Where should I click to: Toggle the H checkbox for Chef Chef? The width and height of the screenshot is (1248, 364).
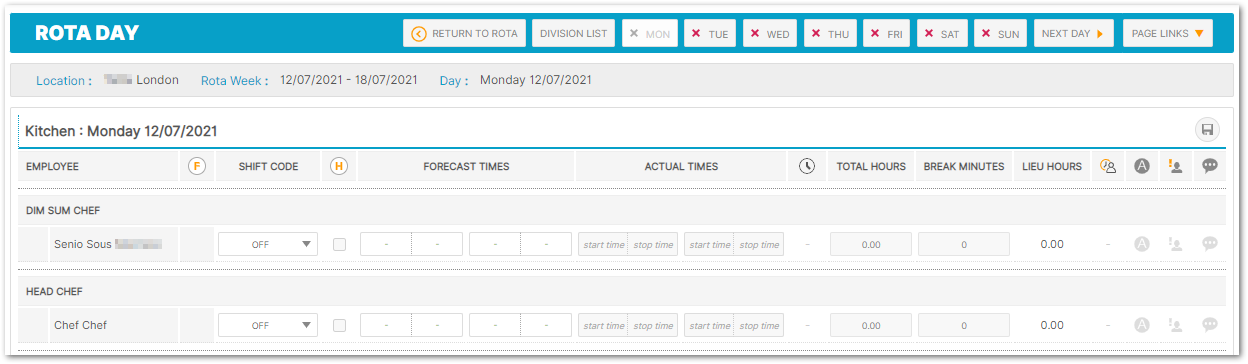click(x=339, y=326)
